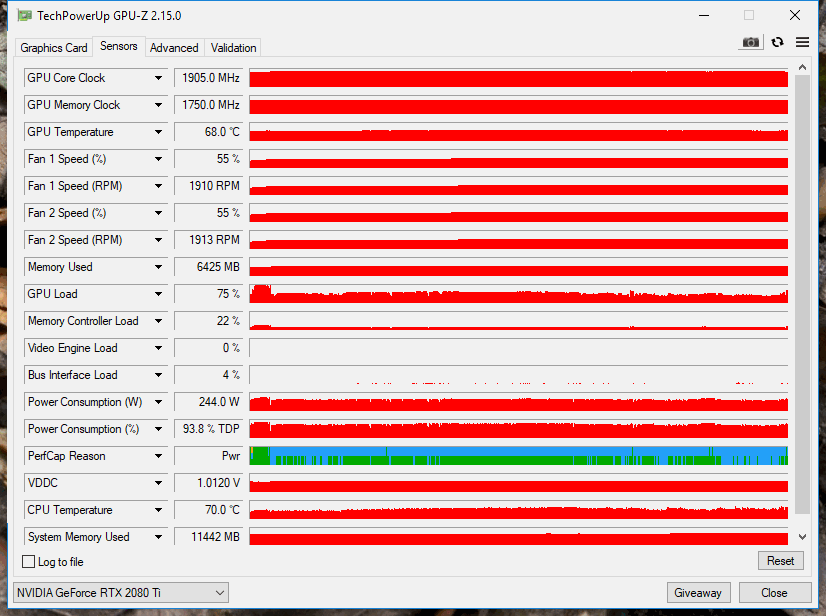
Task: Enable the Log to file checkbox
Action: click(x=28, y=562)
